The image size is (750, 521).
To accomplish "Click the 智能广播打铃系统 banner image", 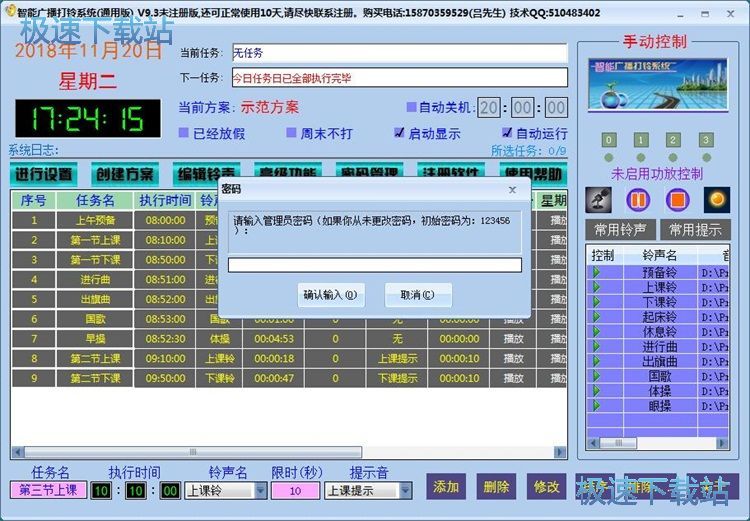I will click(658, 85).
